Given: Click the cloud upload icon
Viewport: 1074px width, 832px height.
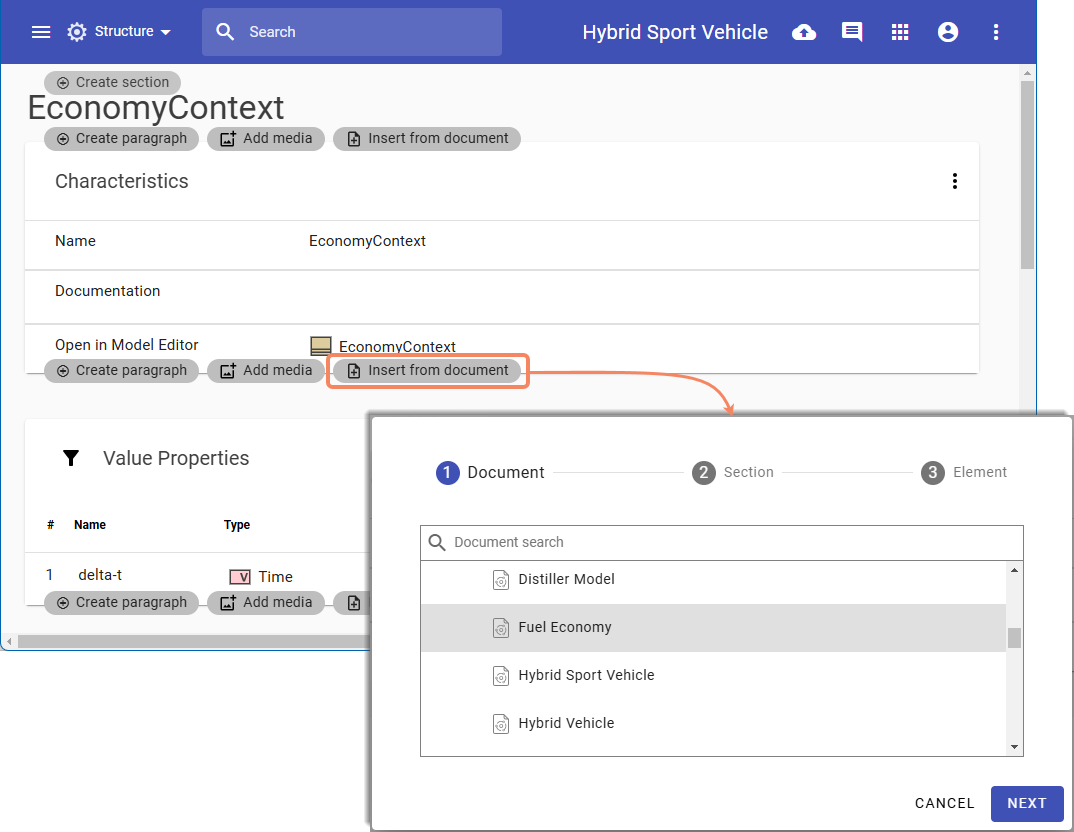Looking at the screenshot, I should (x=803, y=32).
